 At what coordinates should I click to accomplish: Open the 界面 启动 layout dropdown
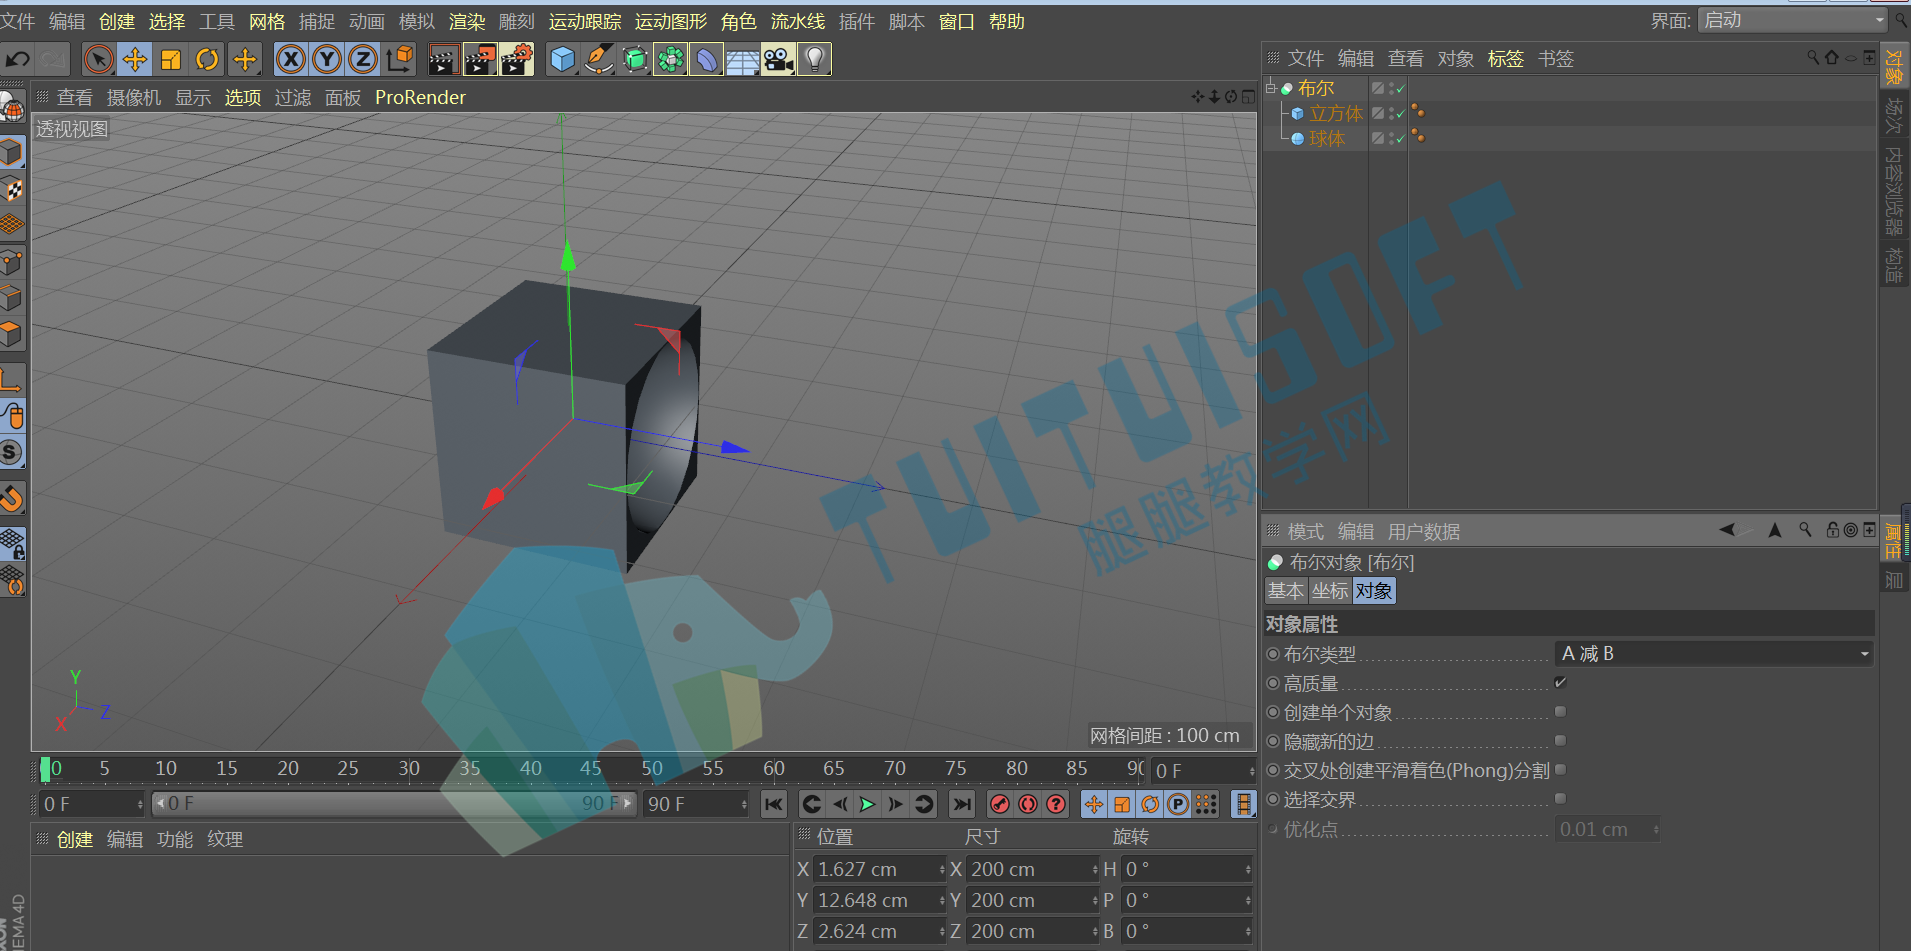tap(1792, 20)
